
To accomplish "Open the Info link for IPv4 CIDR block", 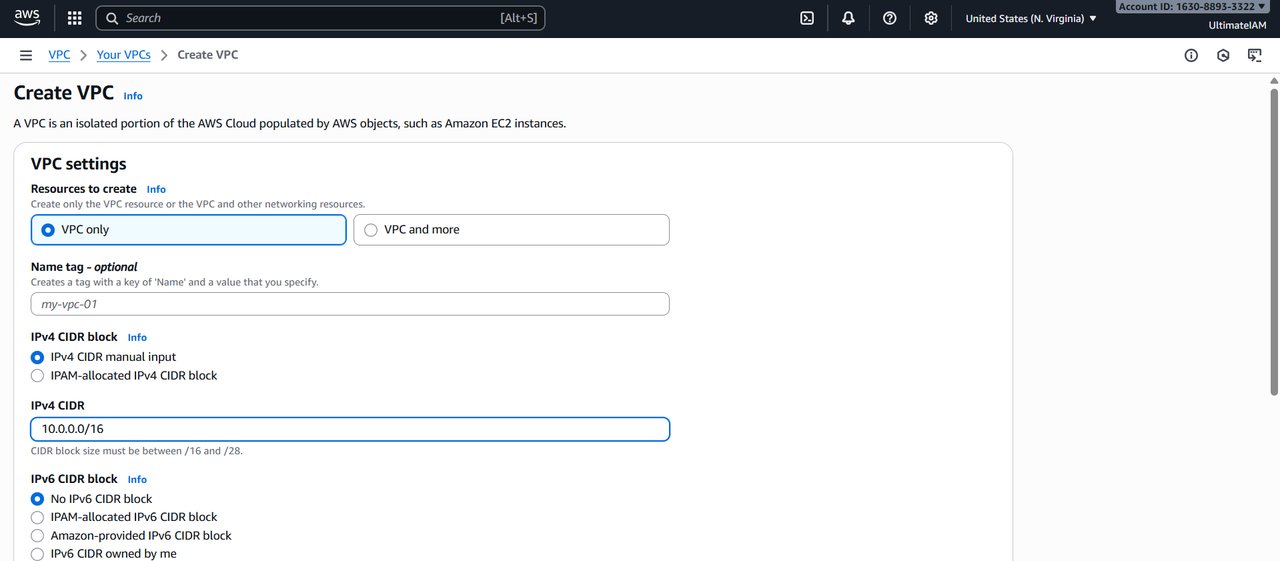I will 137,338.
